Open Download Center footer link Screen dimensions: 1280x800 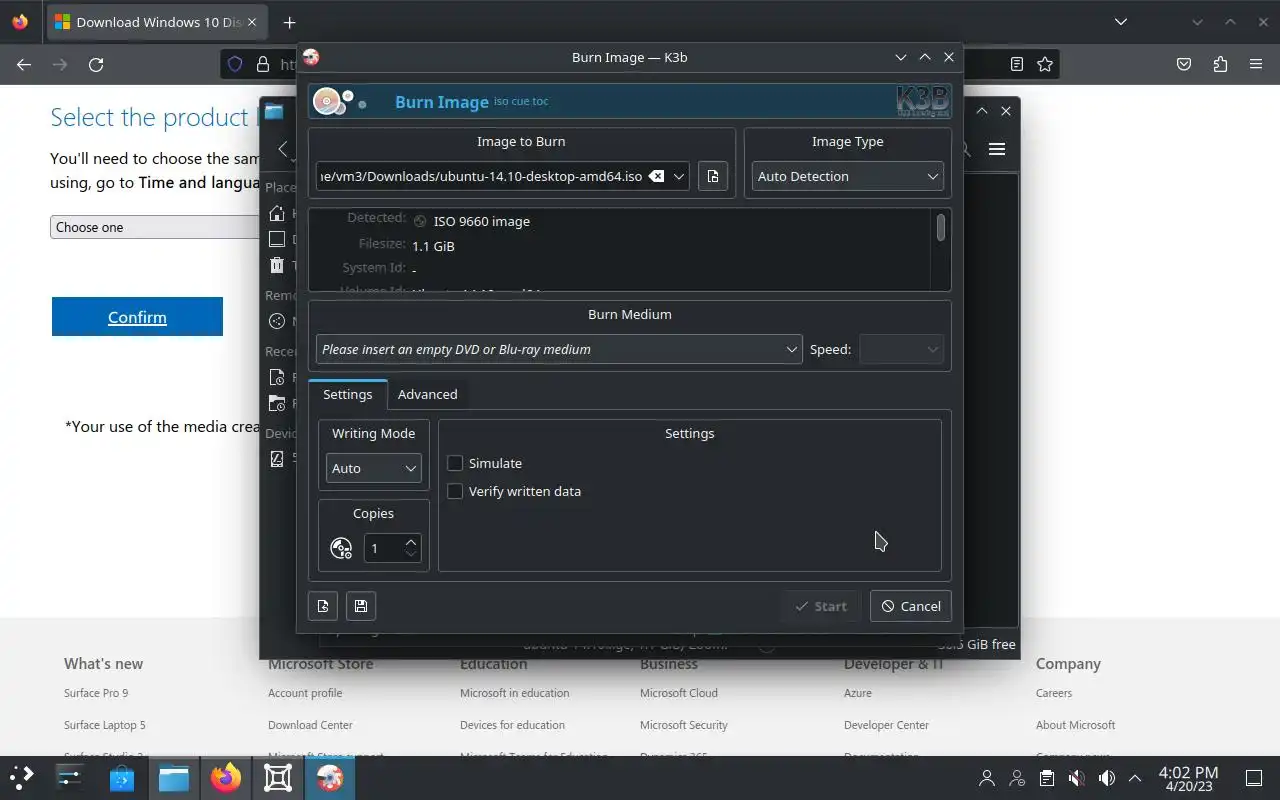pos(310,725)
